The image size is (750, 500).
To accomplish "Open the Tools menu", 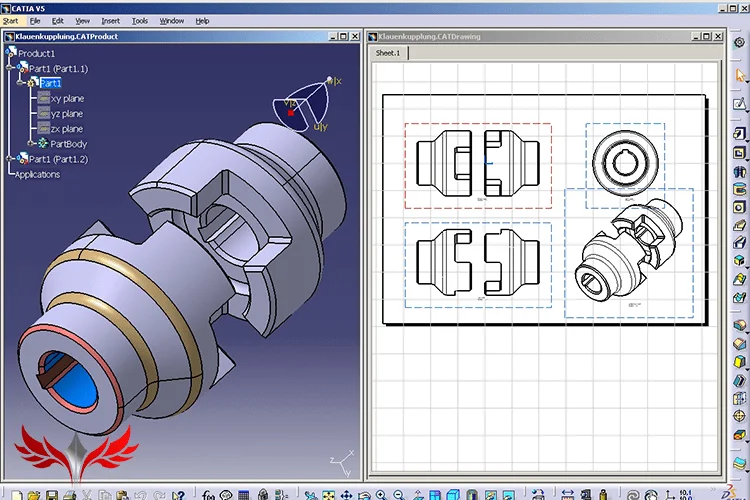I will (x=140, y=21).
